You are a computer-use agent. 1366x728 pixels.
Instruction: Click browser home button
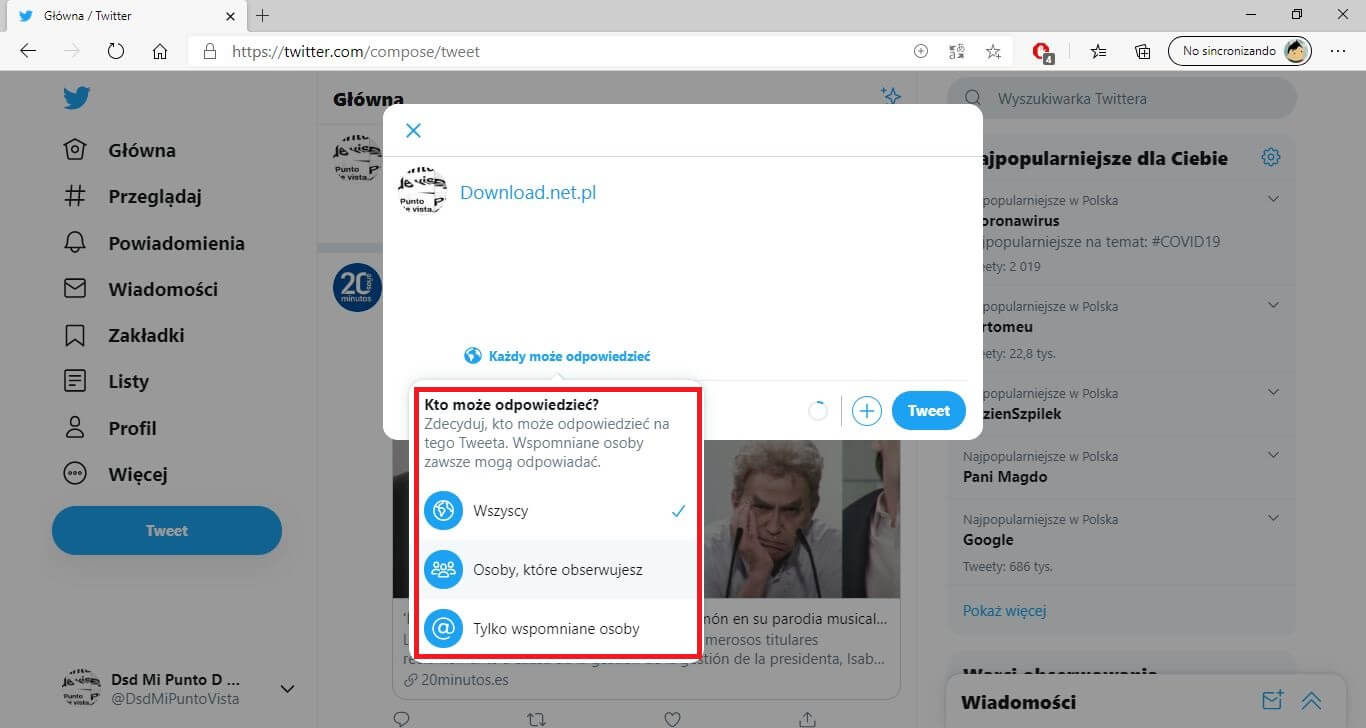coord(160,51)
